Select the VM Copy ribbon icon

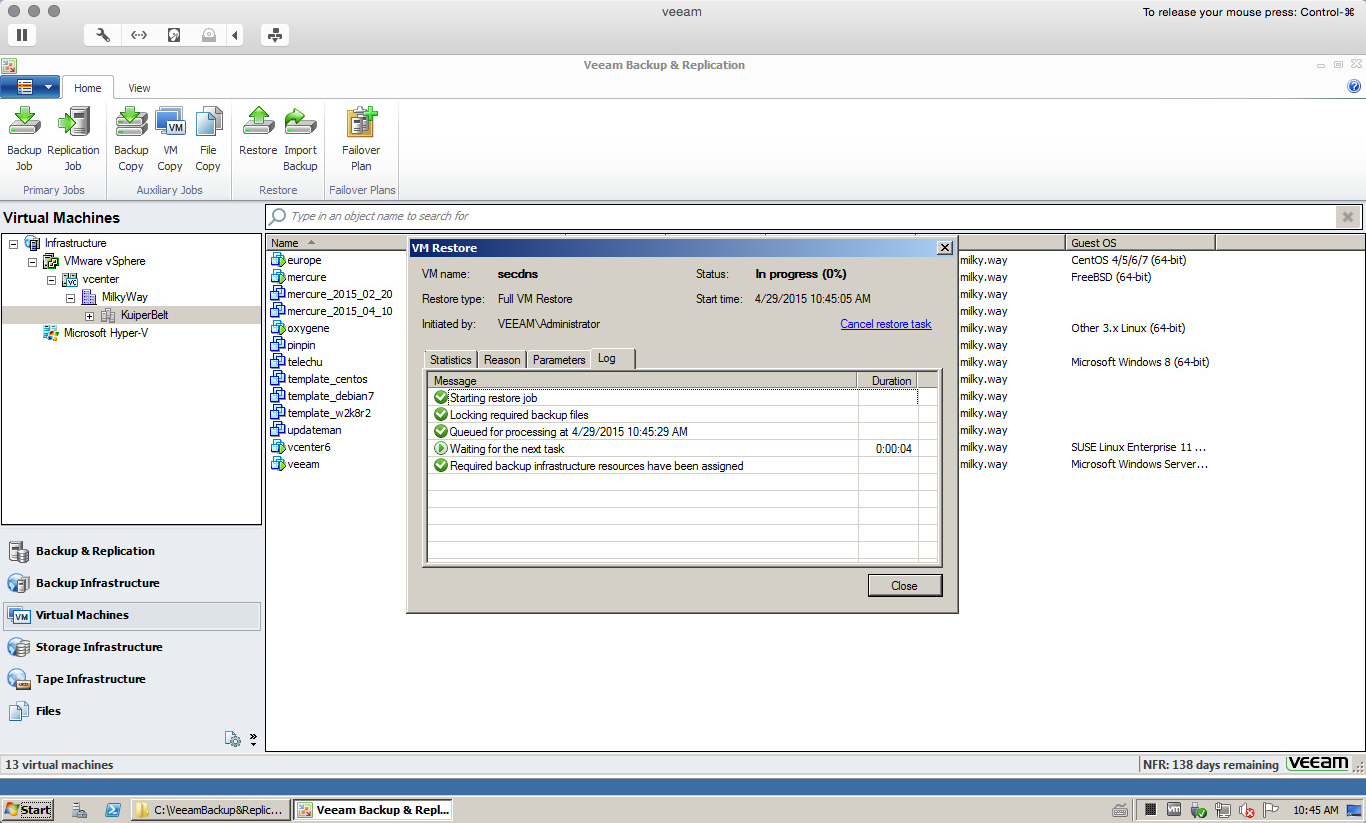(170, 123)
